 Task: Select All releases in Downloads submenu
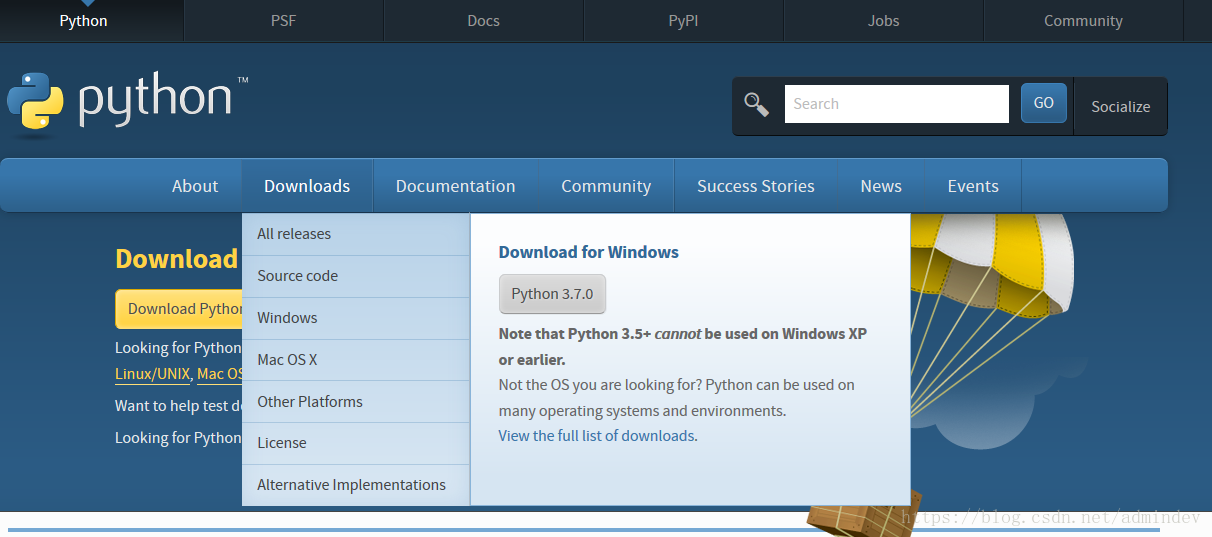(x=356, y=234)
